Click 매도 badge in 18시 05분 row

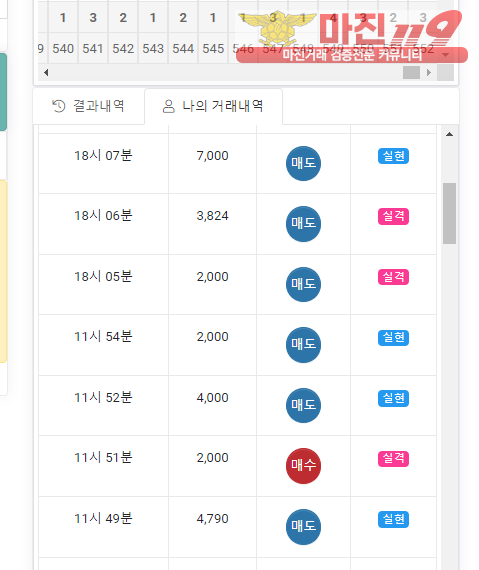[x=303, y=284]
